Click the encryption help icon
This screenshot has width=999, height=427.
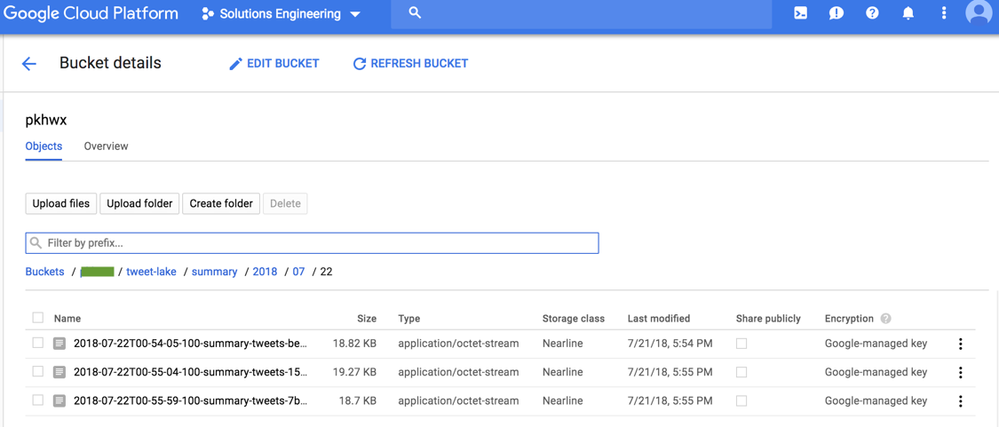coord(885,319)
